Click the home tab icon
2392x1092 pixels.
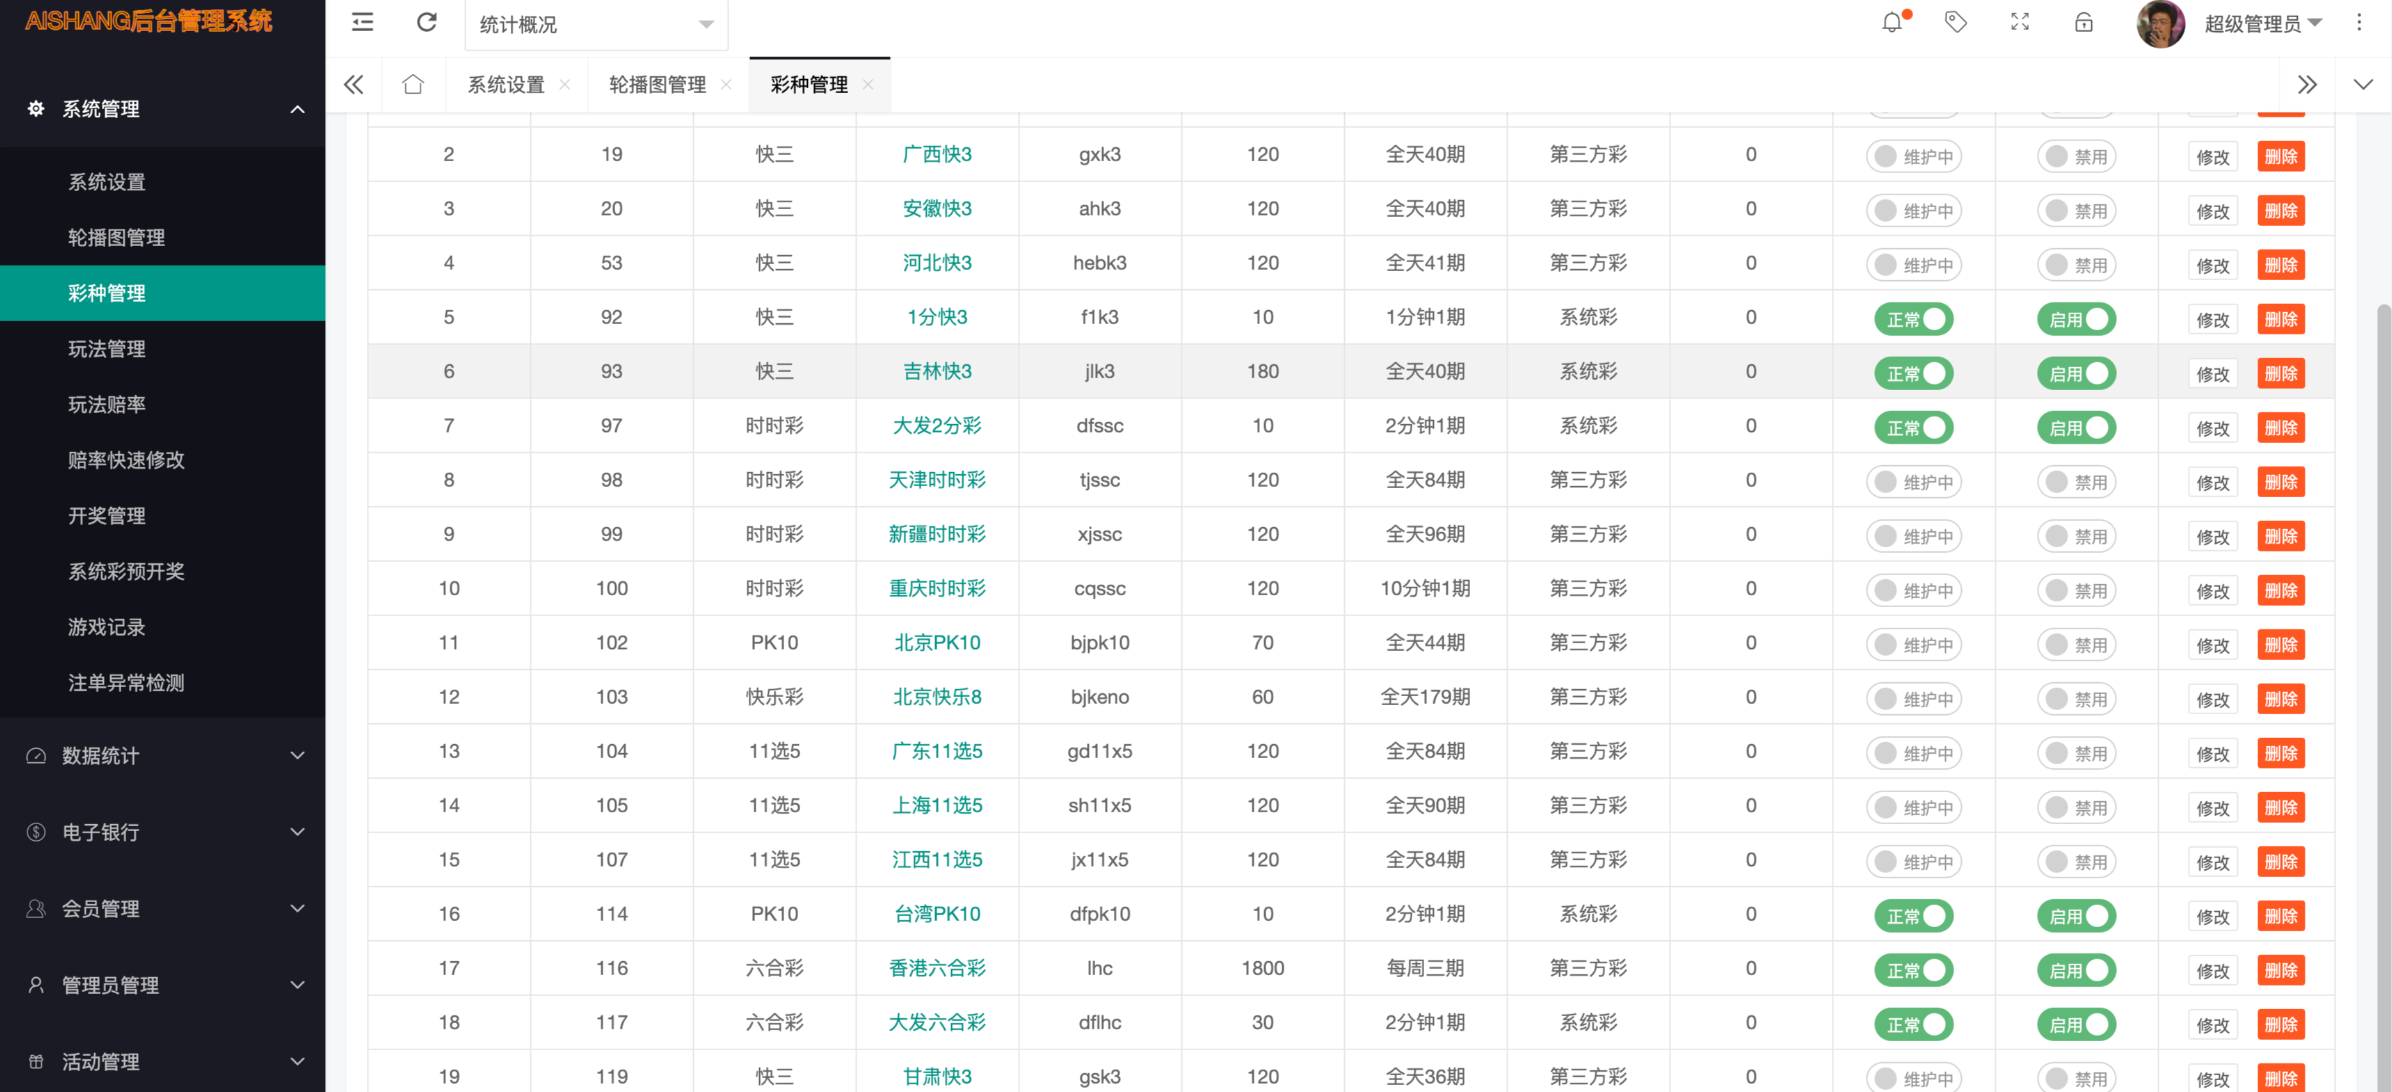(413, 84)
